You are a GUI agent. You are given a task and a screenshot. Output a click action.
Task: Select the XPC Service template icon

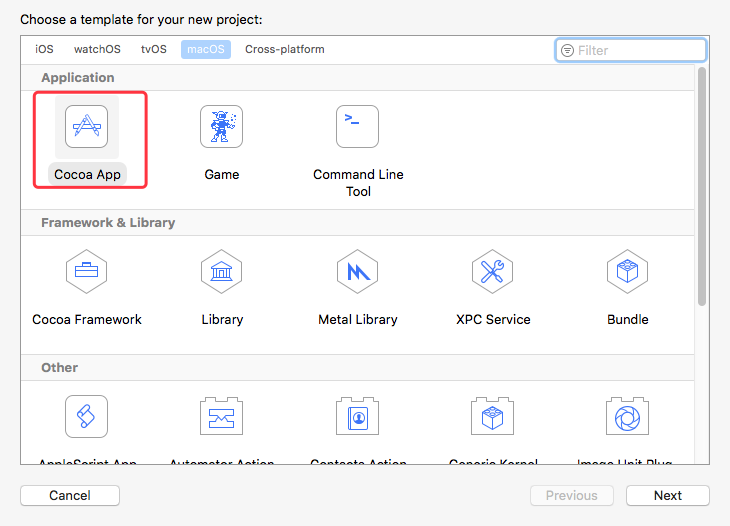493,272
